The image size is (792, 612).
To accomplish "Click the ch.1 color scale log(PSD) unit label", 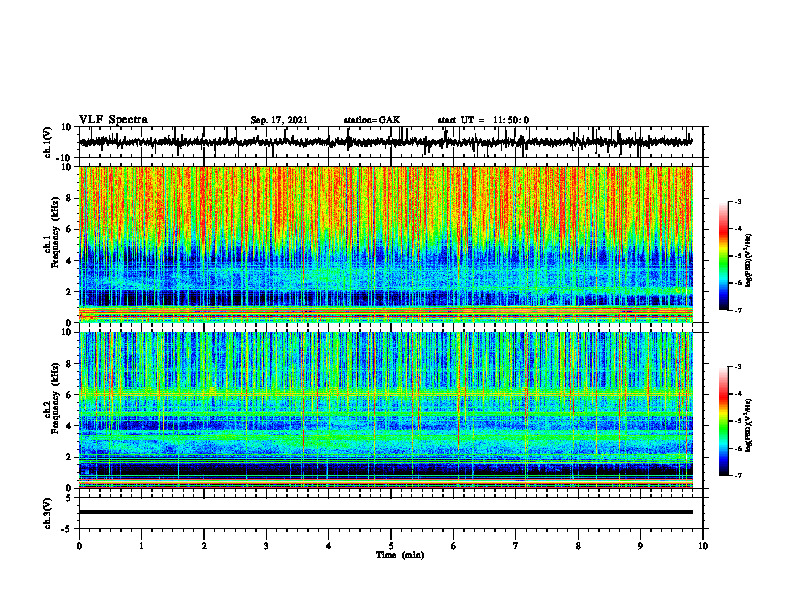I will (749, 260).
